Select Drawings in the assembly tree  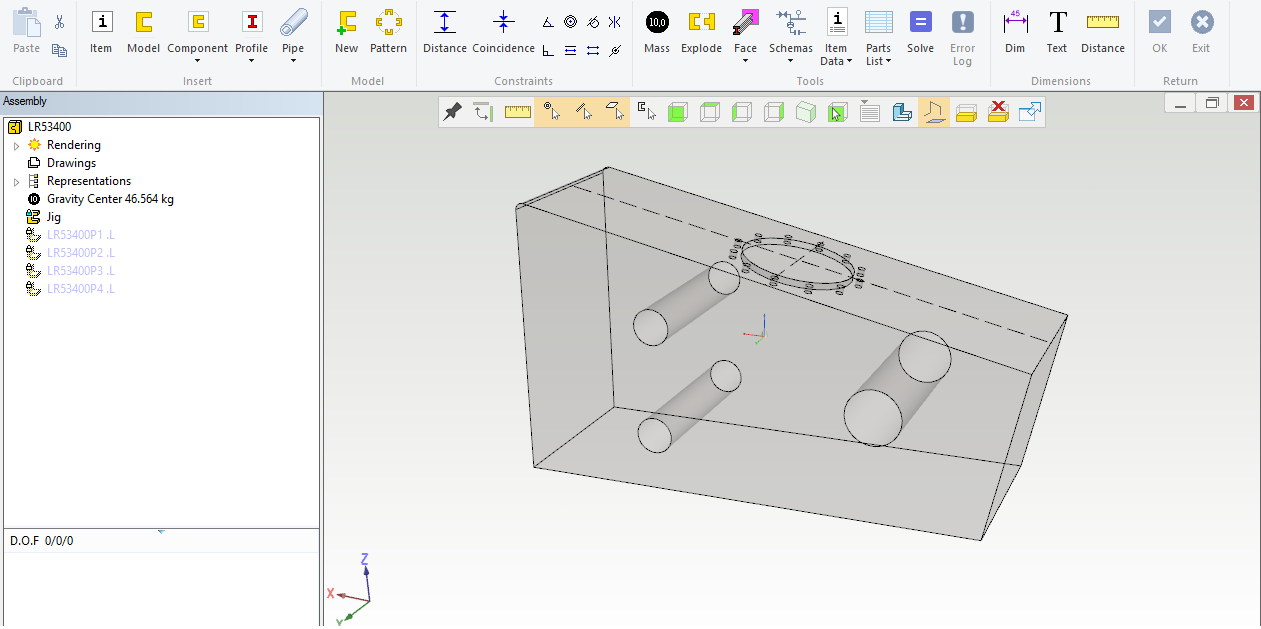point(71,163)
